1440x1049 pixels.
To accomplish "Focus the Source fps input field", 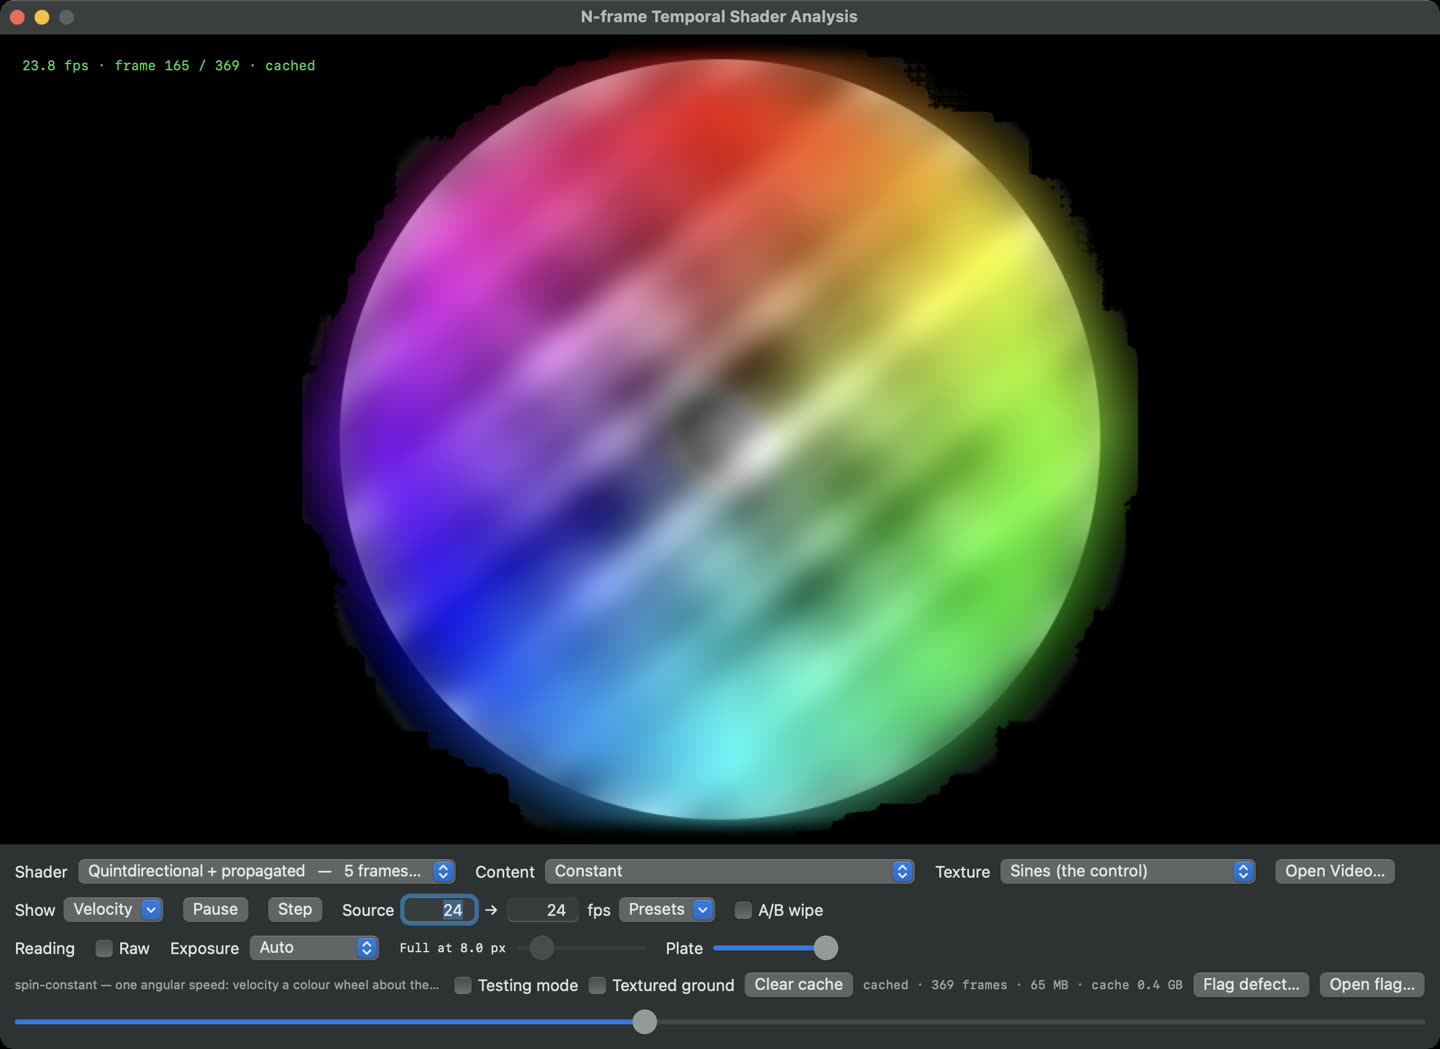I will click(x=439, y=910).
